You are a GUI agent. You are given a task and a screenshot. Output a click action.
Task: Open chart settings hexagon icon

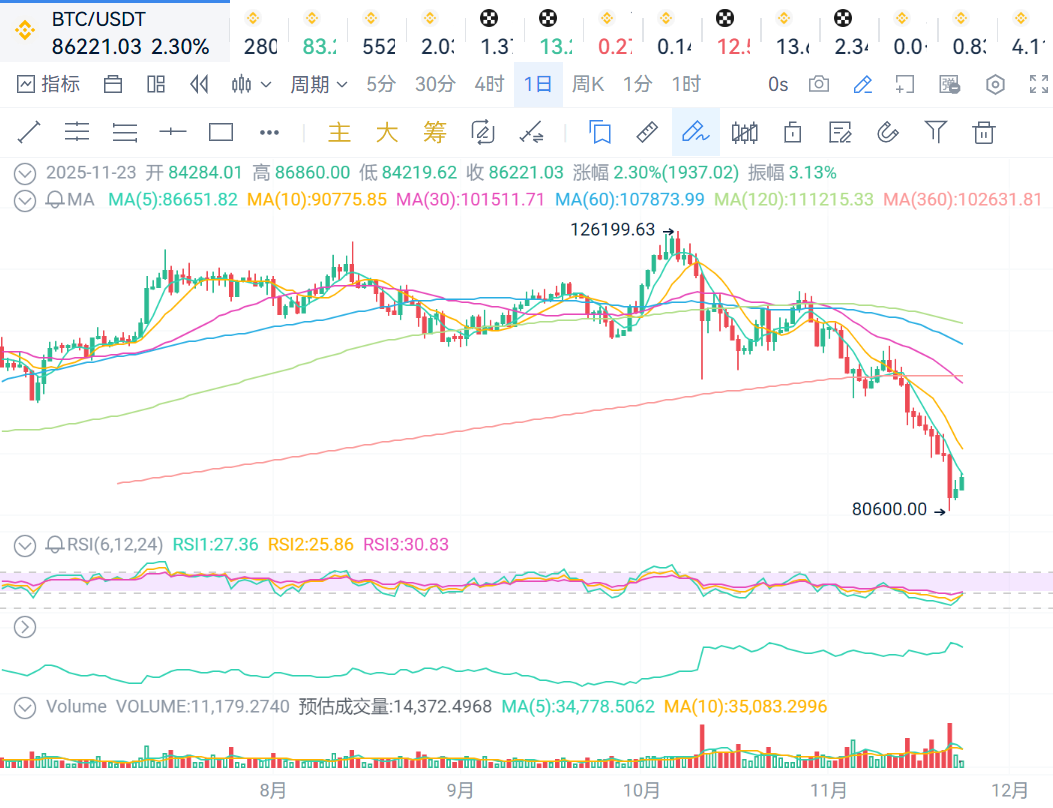pyautogui.click(x=995, y=84)
